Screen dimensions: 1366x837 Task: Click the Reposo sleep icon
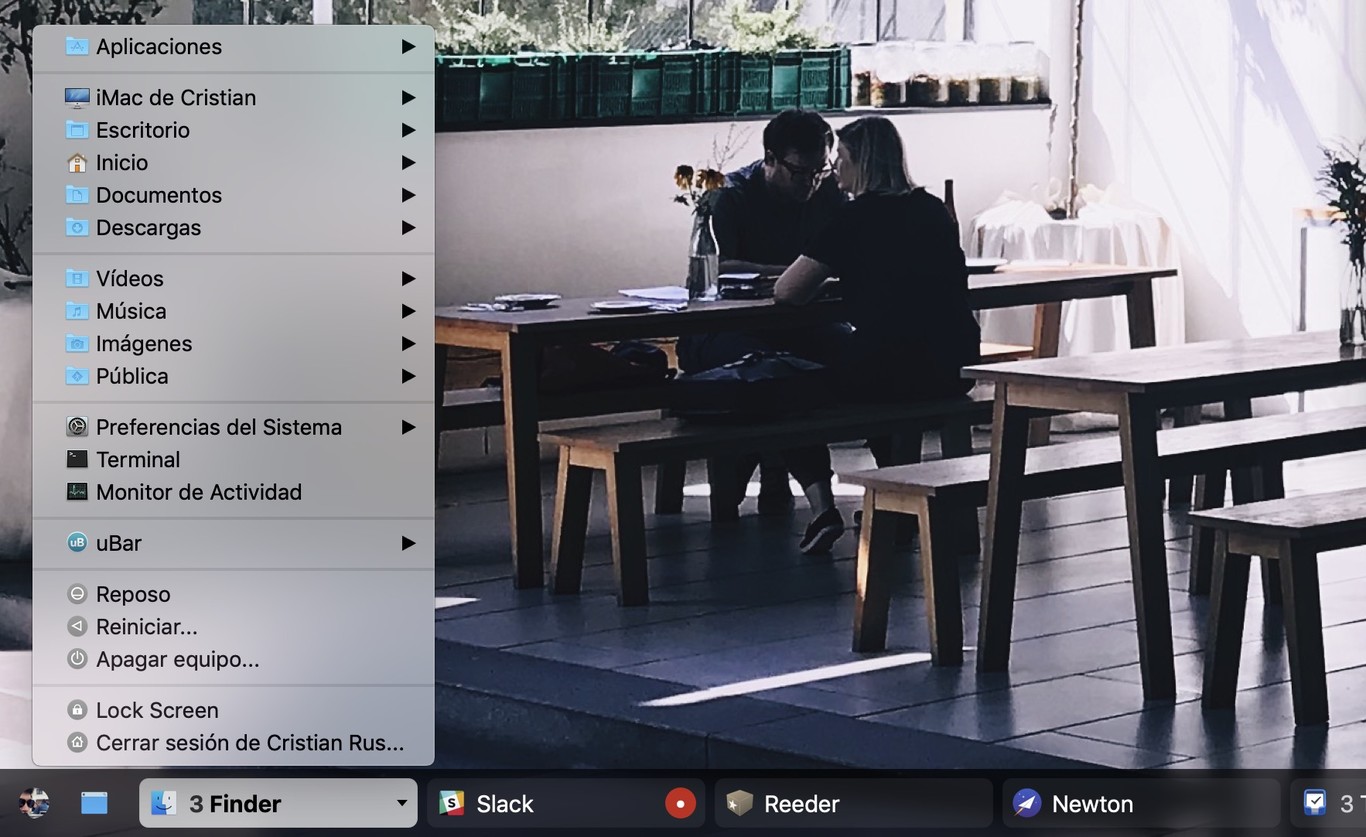75,594
